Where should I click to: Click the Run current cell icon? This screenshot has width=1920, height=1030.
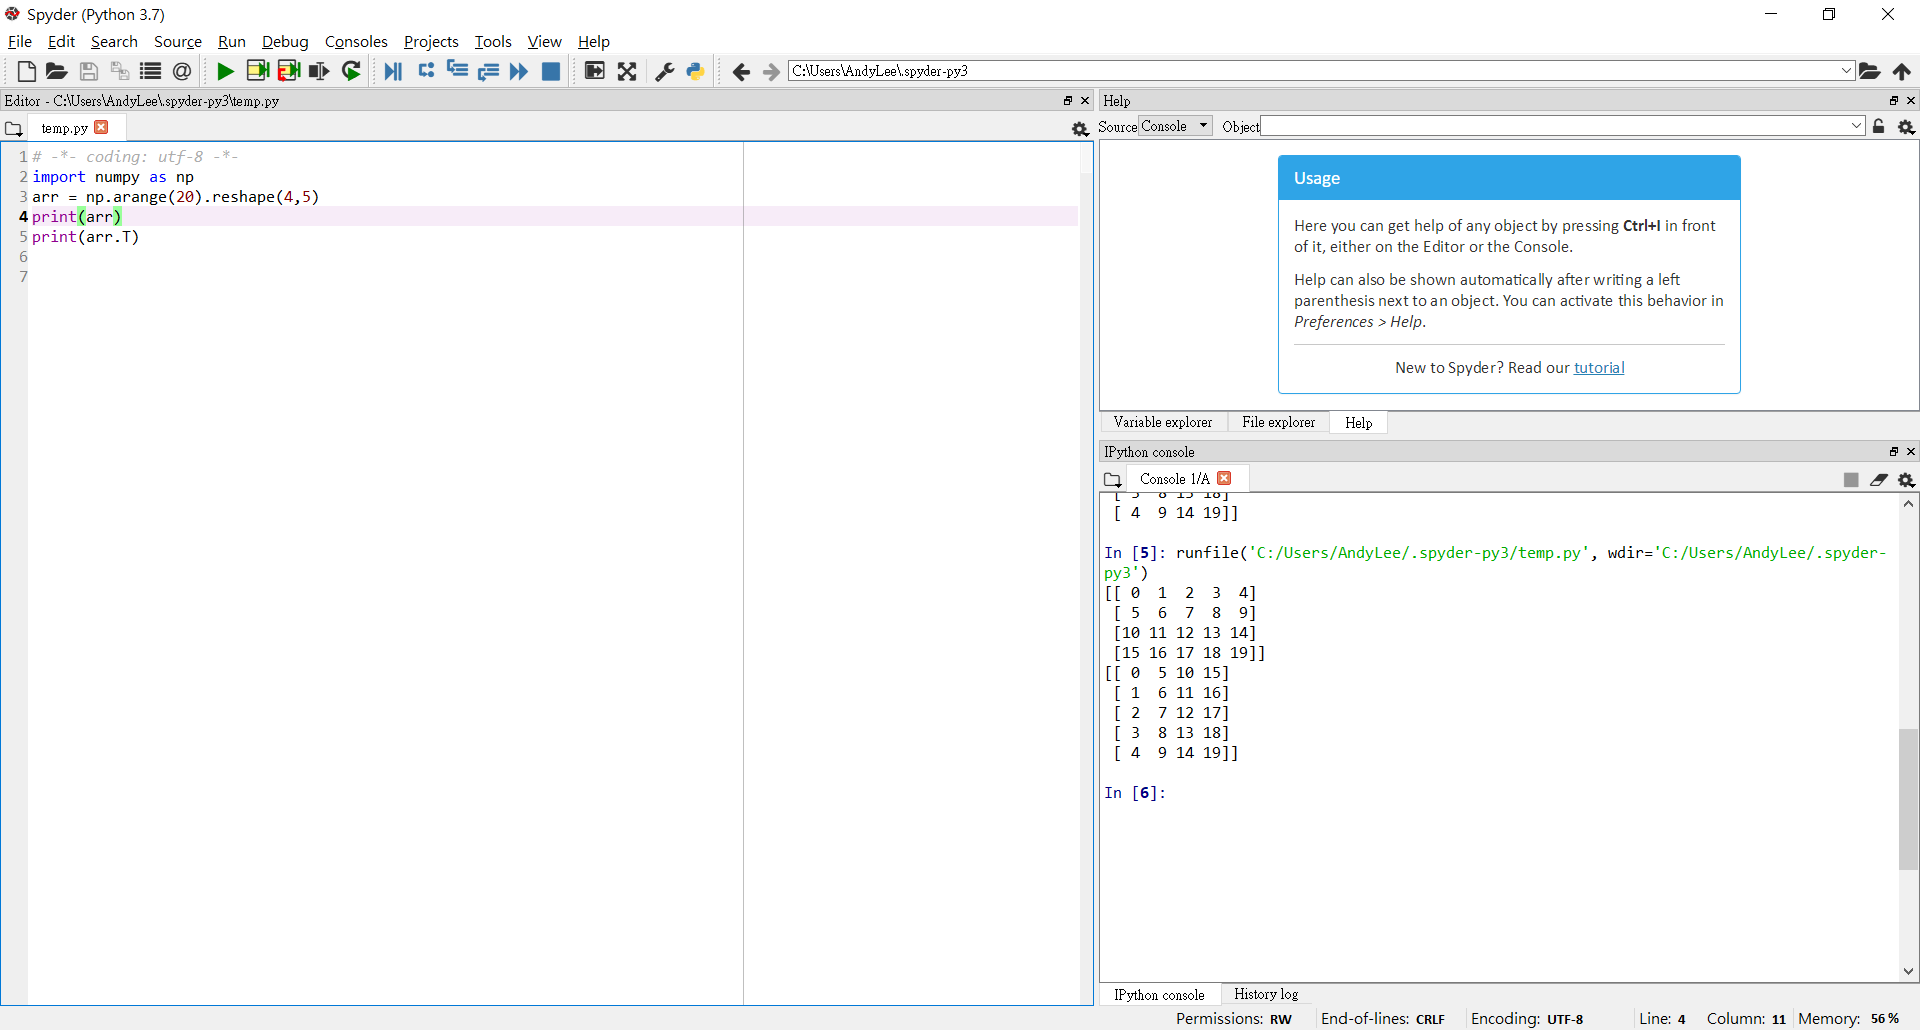[257, 71]
